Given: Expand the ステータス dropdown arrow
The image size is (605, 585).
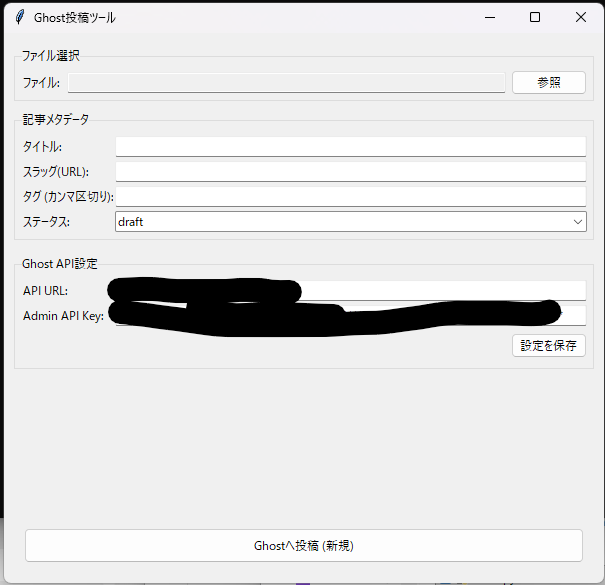Looking at the screenshot, I should coord(578,222).
